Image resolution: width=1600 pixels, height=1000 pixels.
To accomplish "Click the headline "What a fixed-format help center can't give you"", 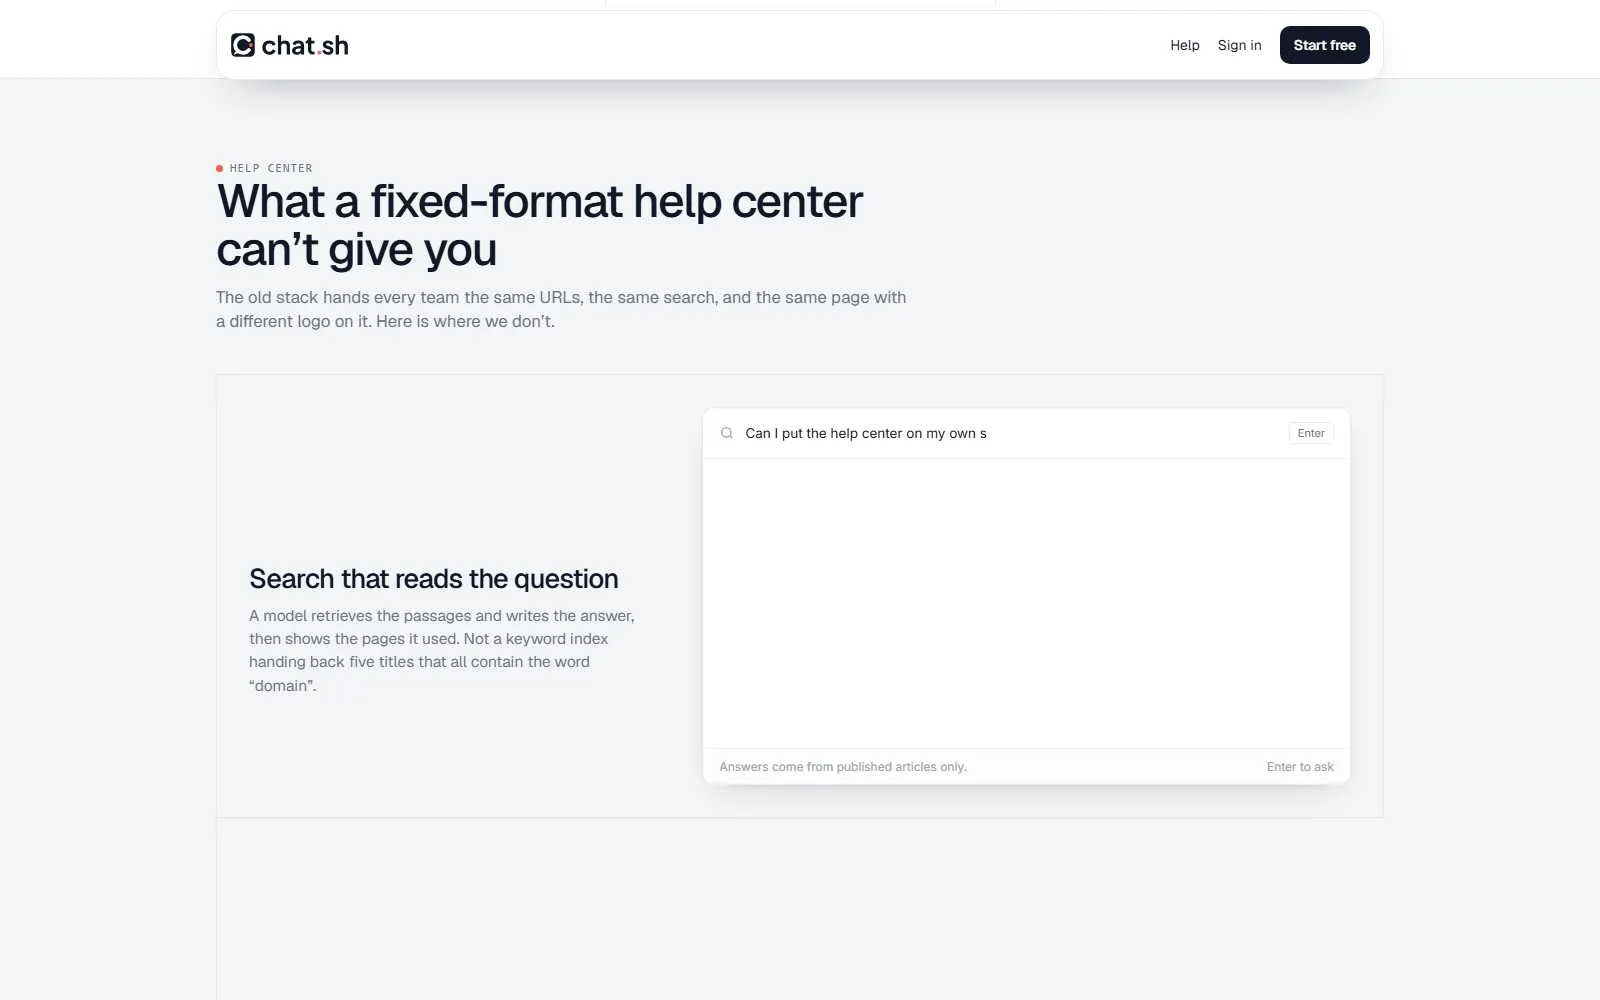I will click(x=540, y=225).
